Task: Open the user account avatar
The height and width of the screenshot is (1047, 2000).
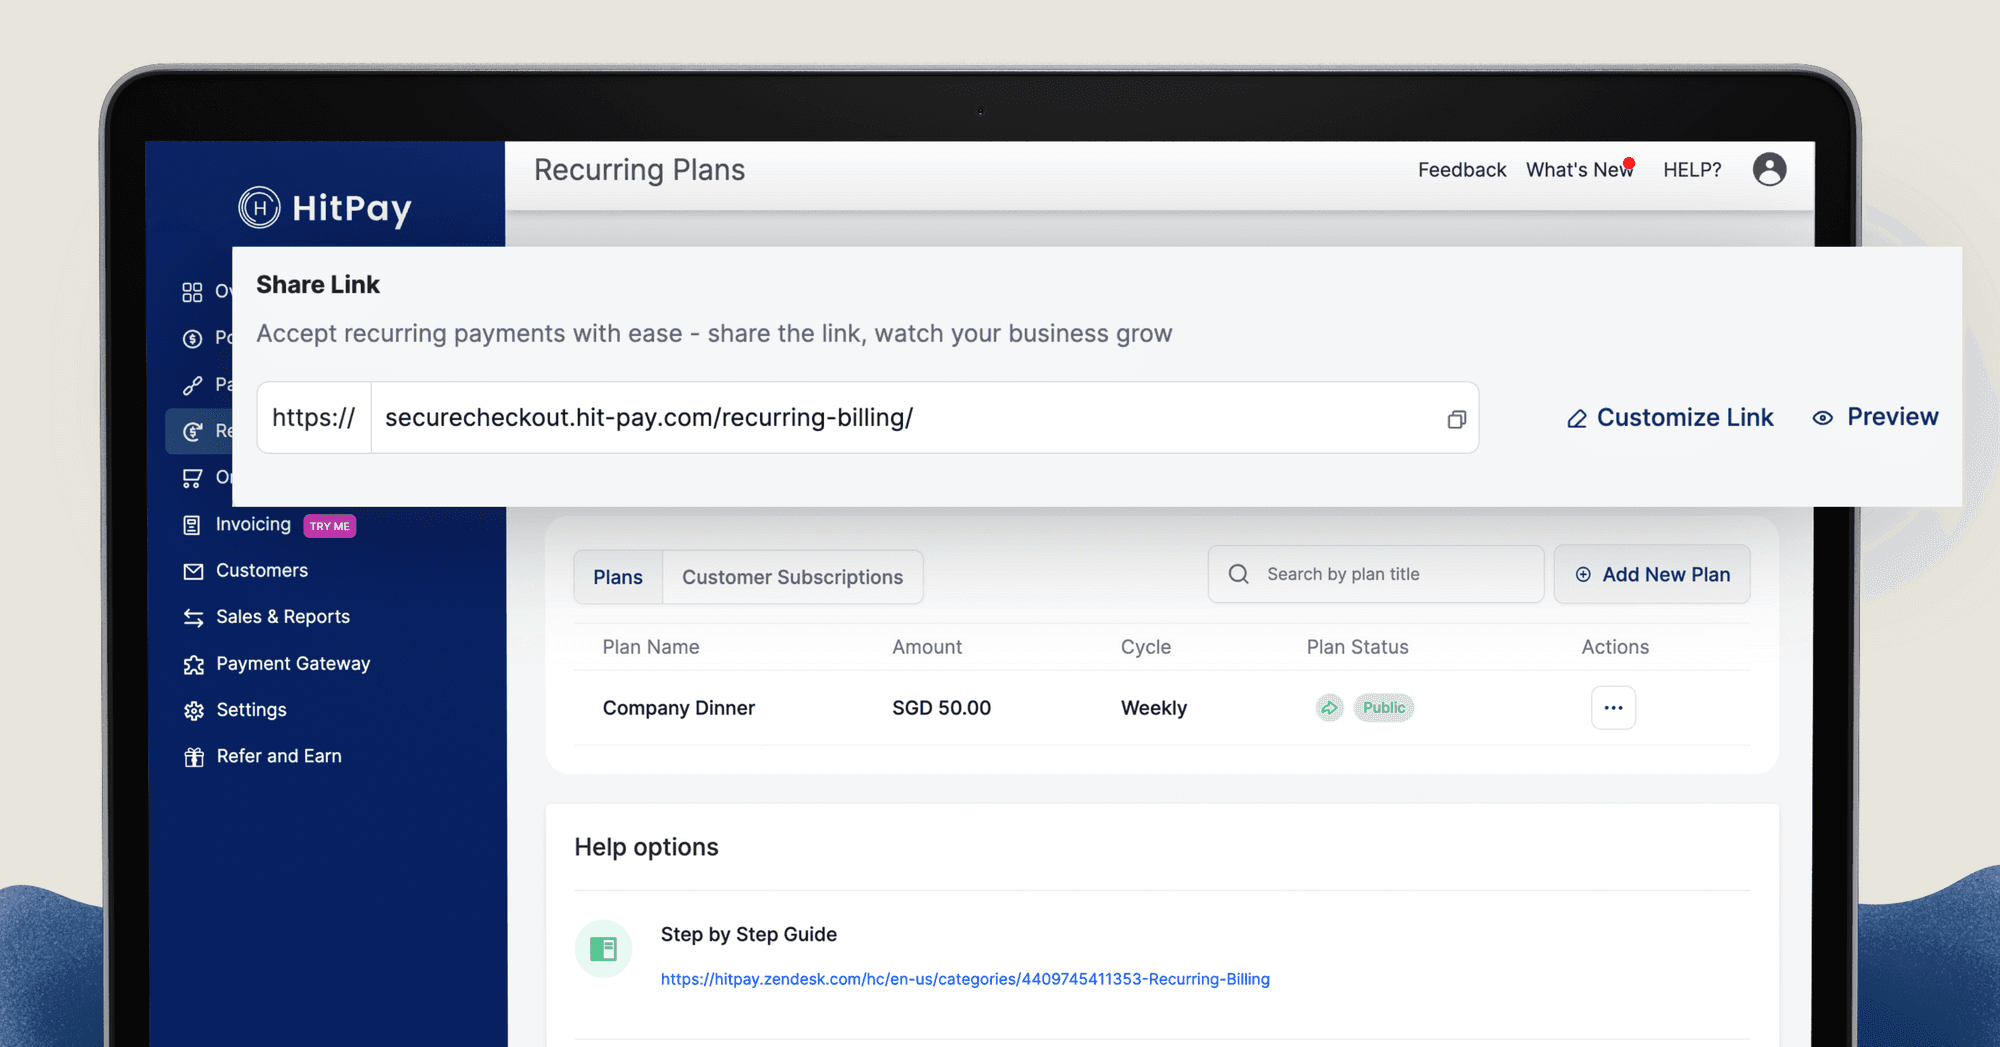Action: [x=1769, y=169]
